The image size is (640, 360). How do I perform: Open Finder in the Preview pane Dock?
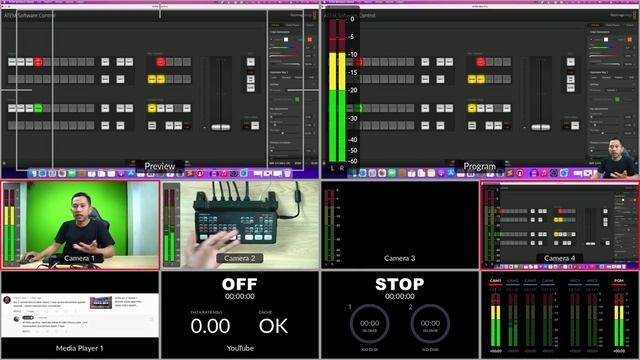coord(33,173)
